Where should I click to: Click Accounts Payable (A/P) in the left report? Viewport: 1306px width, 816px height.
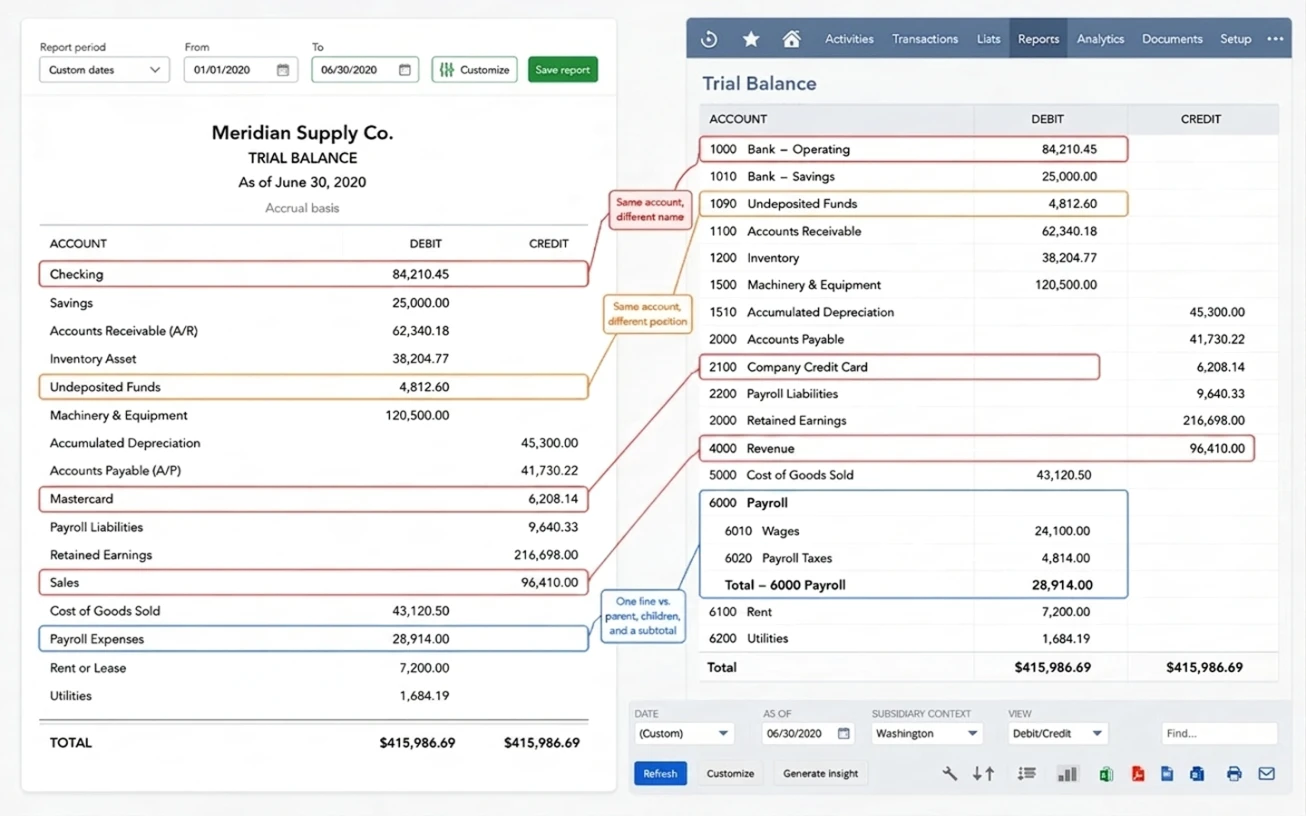pyautogui.click(x=115, y=471)
